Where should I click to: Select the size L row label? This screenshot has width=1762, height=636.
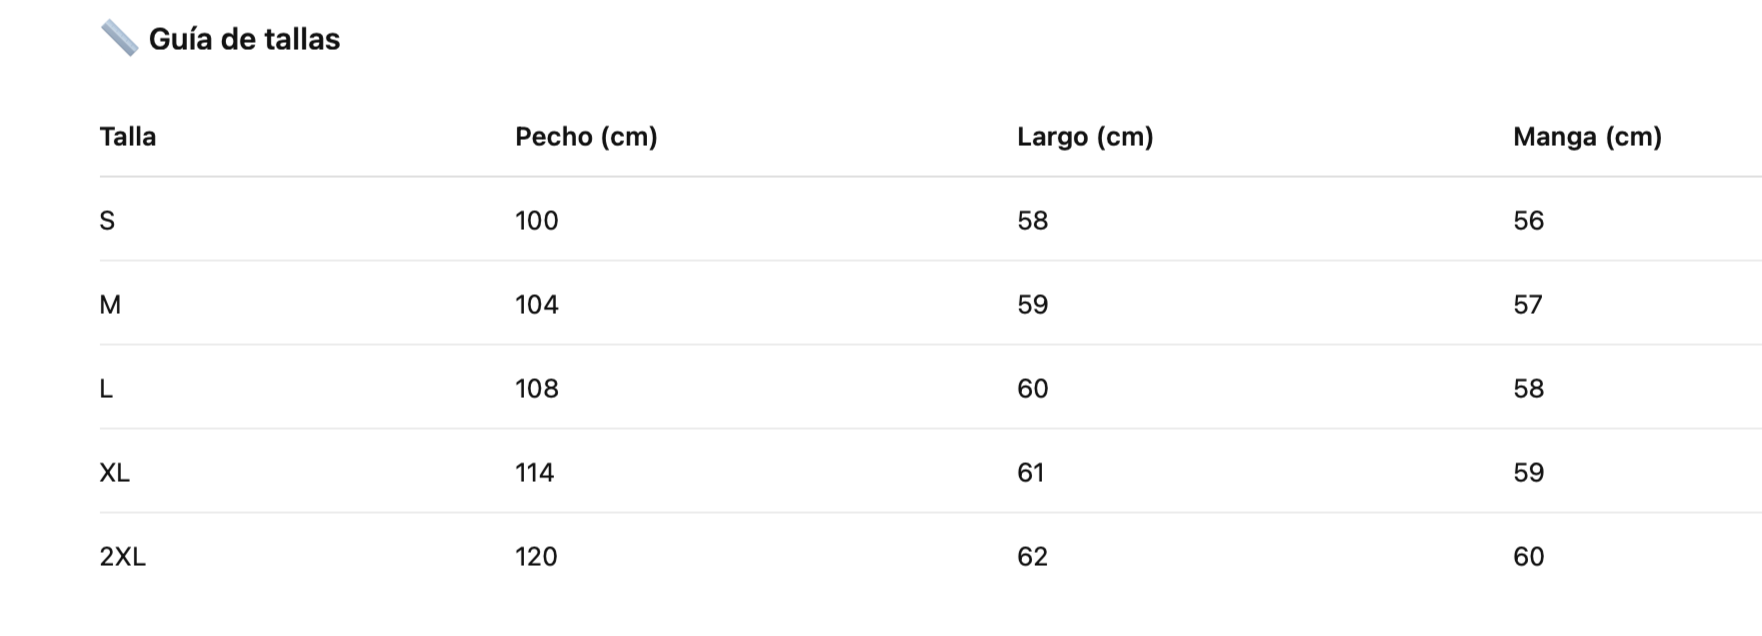106,388
